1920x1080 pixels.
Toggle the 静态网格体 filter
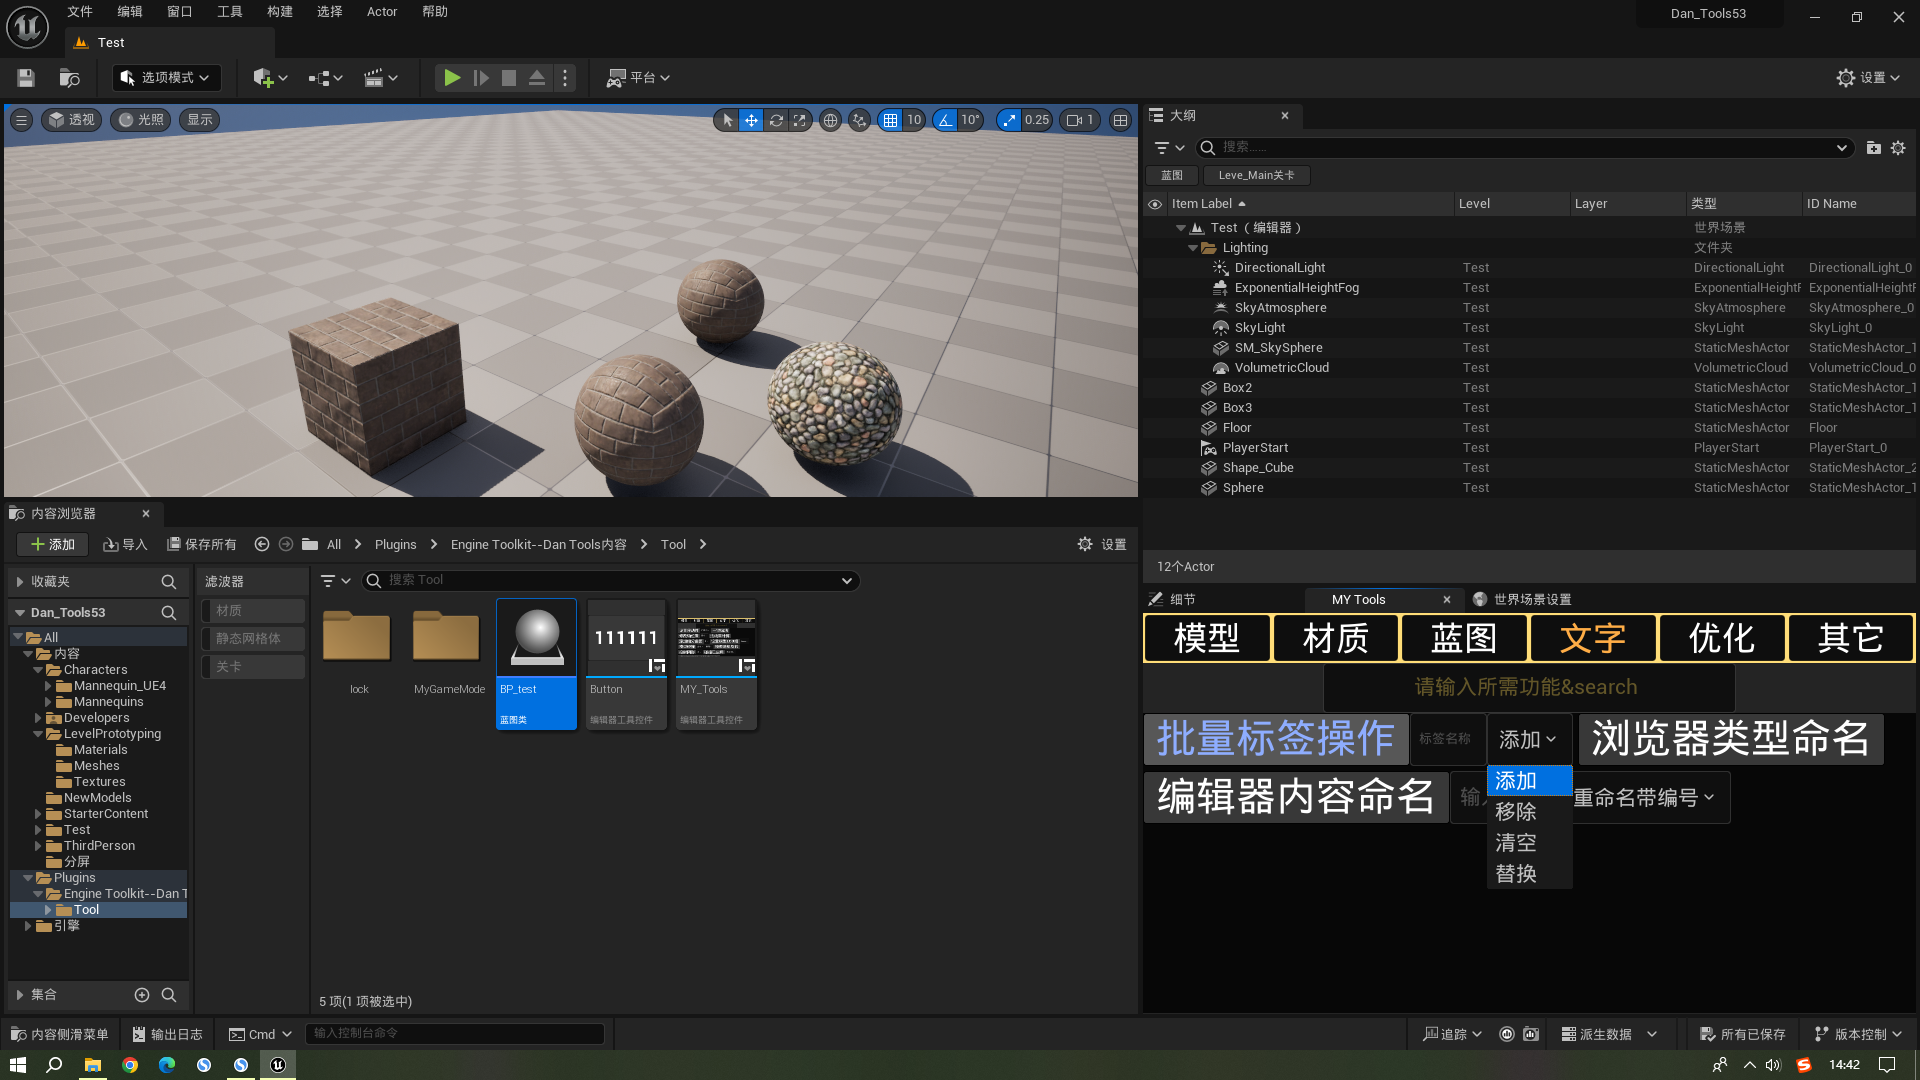point(253,639)
